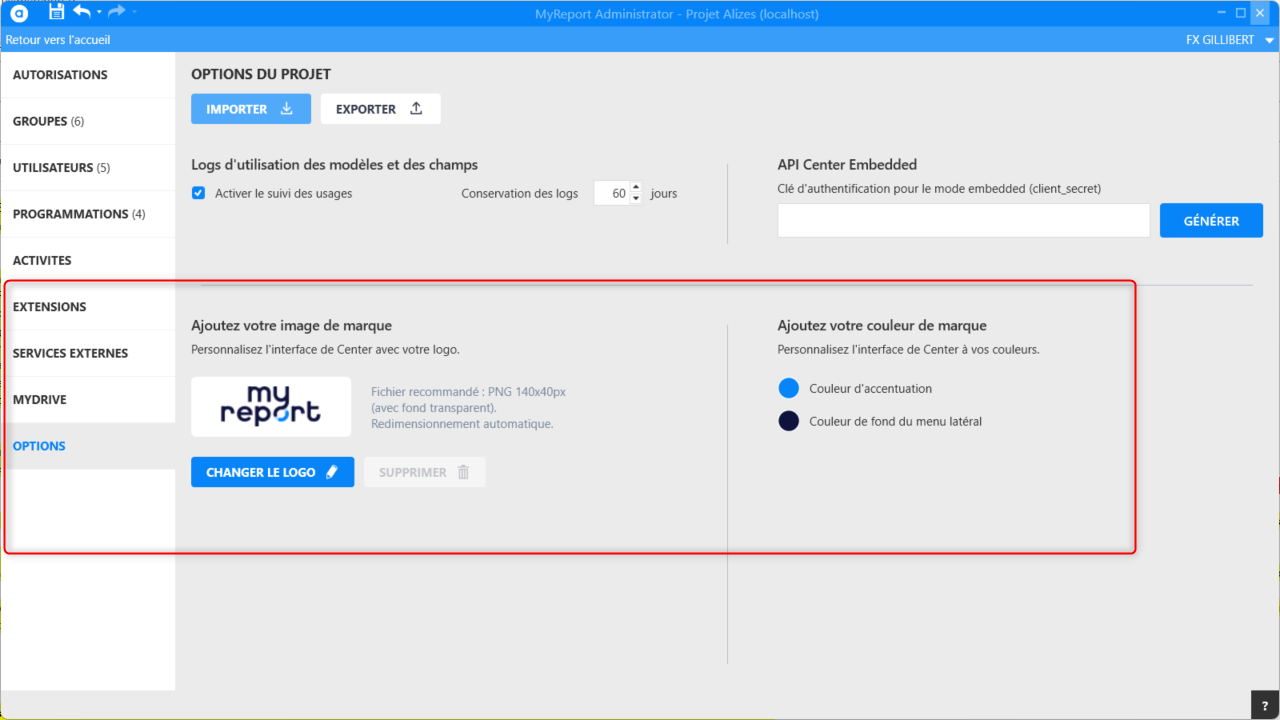The image size is (1280, 720).
Task: Click Générer to create the API key
Action: click(x=1211, y=221)
